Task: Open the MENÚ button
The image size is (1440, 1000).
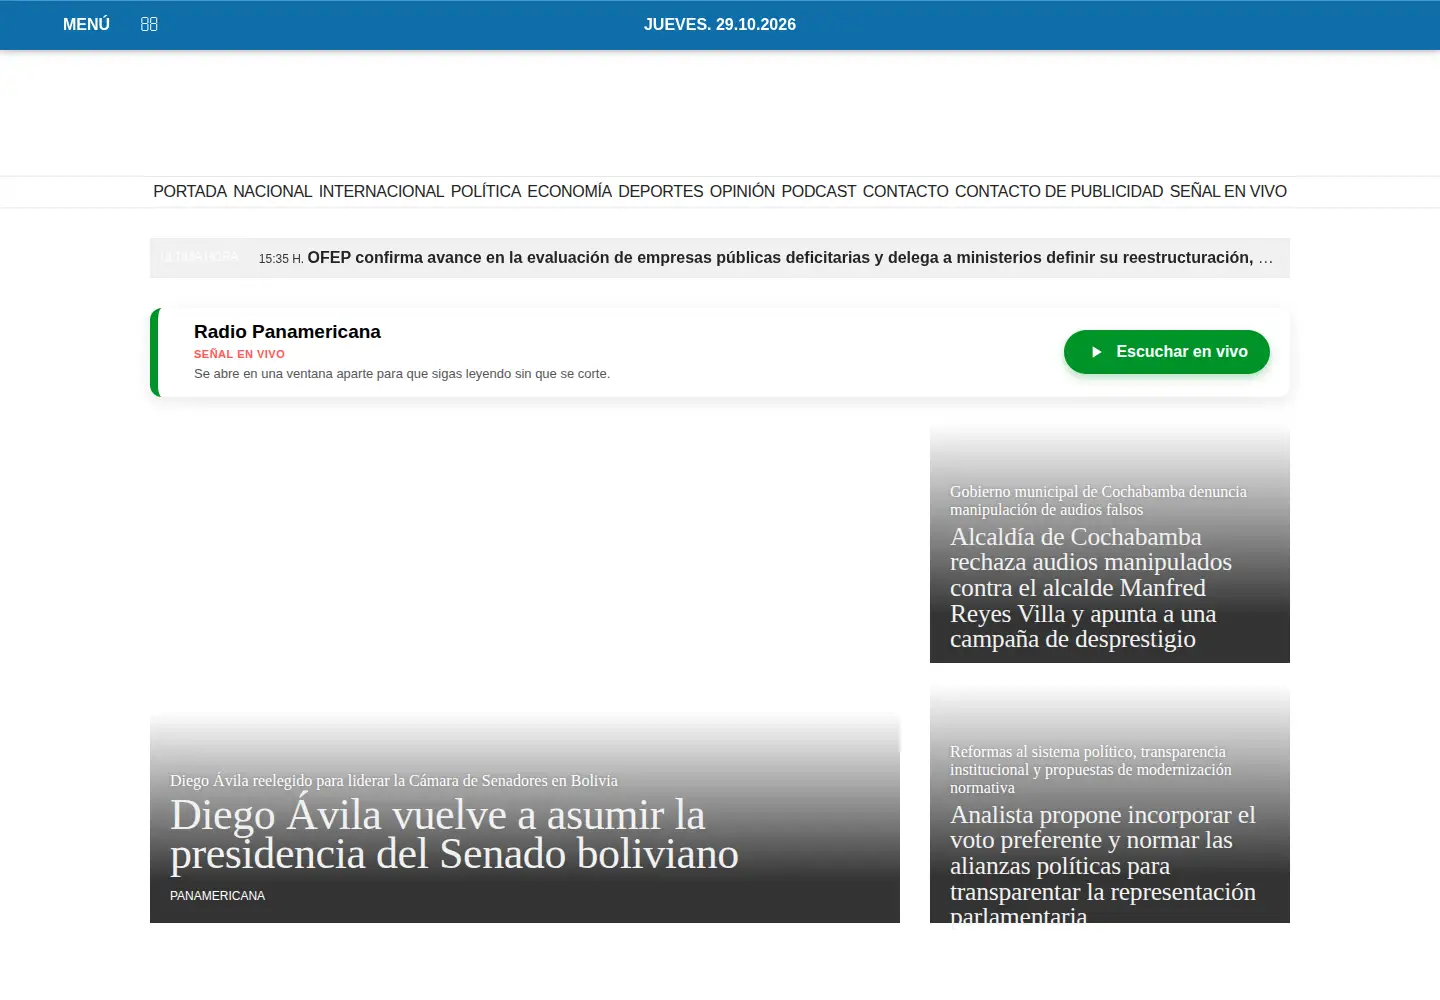Action: 86,24
